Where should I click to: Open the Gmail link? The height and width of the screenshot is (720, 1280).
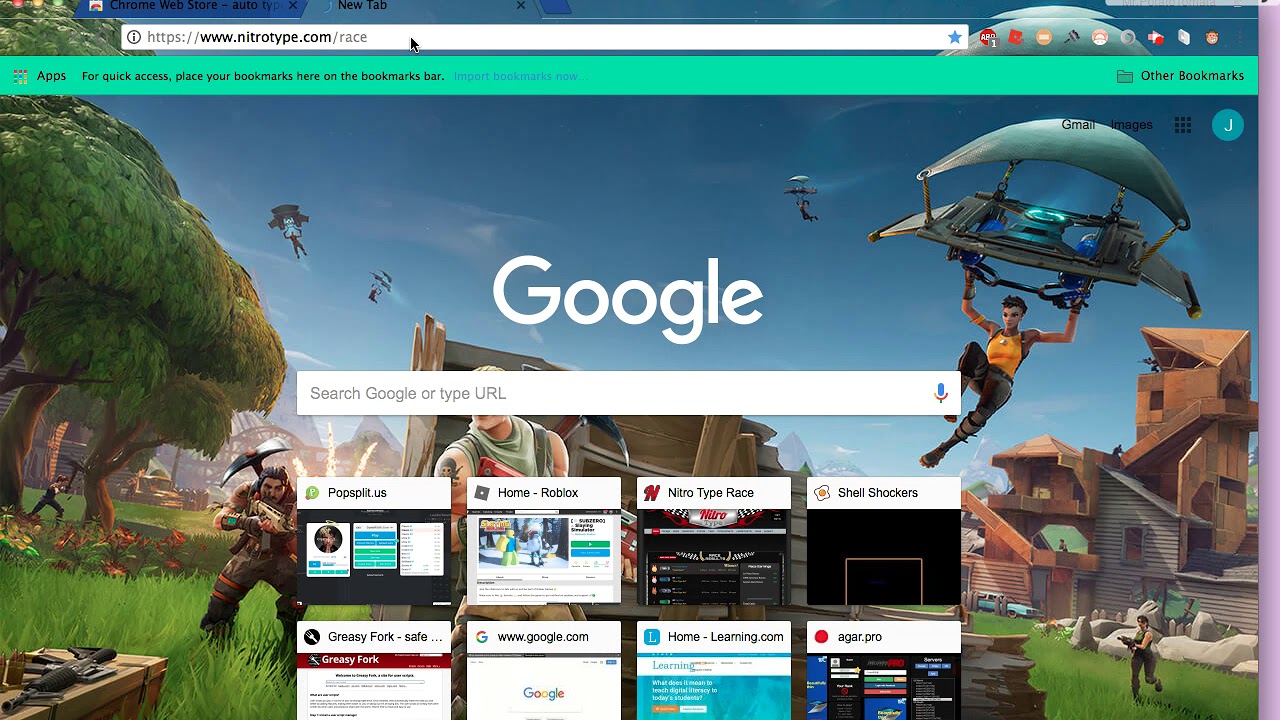(x=1078, y=125)
